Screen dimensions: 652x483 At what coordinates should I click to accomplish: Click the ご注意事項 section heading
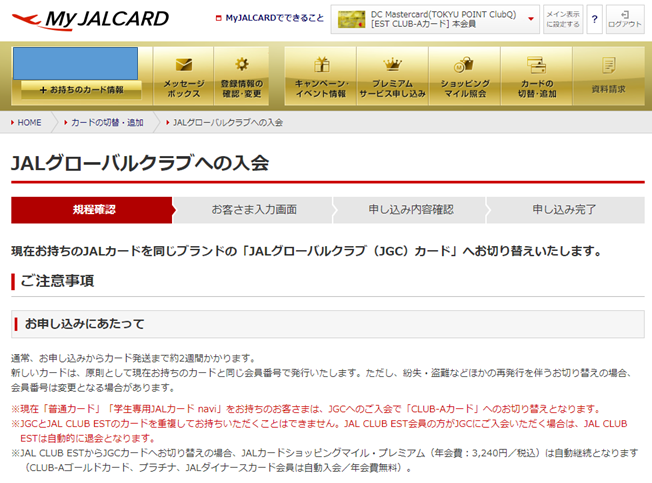point(57,281)
